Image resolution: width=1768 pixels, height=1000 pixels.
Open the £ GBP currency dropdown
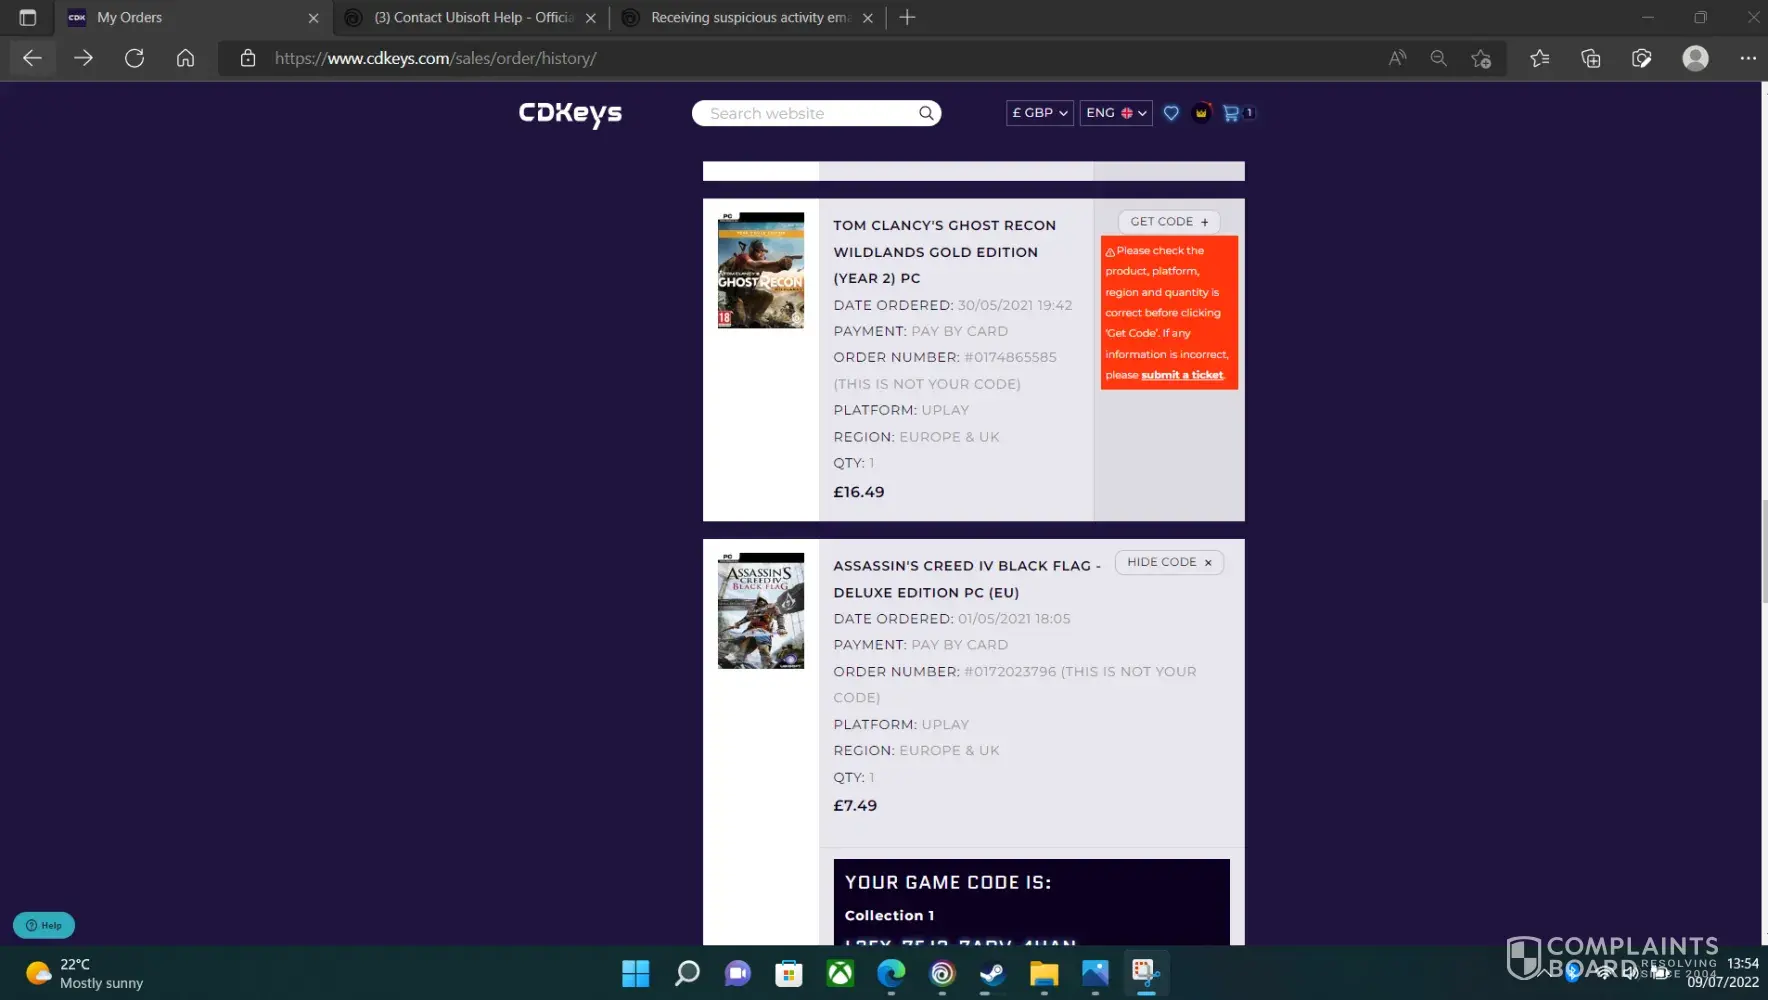(1039, 113)
